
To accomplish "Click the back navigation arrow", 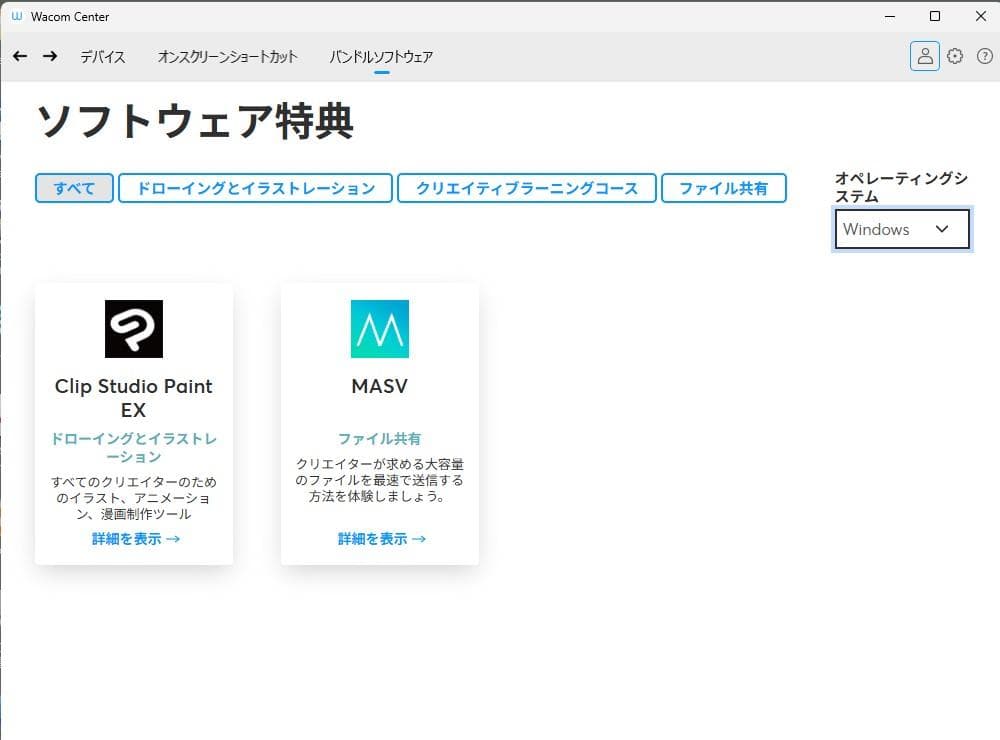I will [x=19, y=57].
